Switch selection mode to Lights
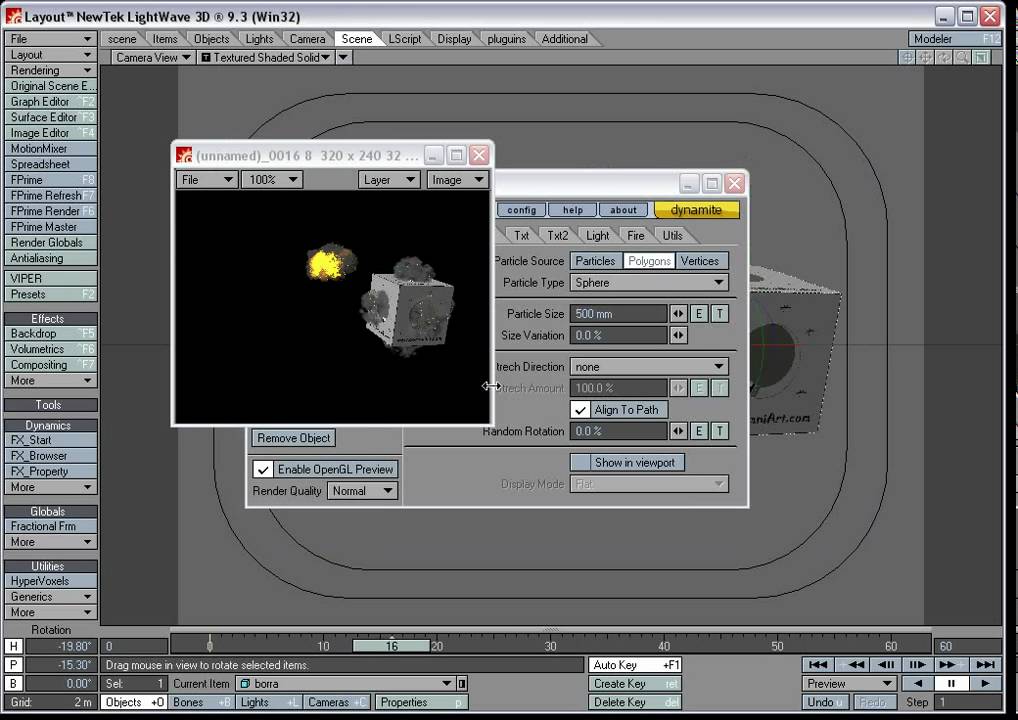Image resolution: width=1018 pixels, height=720 pixels. click(269, 702)
